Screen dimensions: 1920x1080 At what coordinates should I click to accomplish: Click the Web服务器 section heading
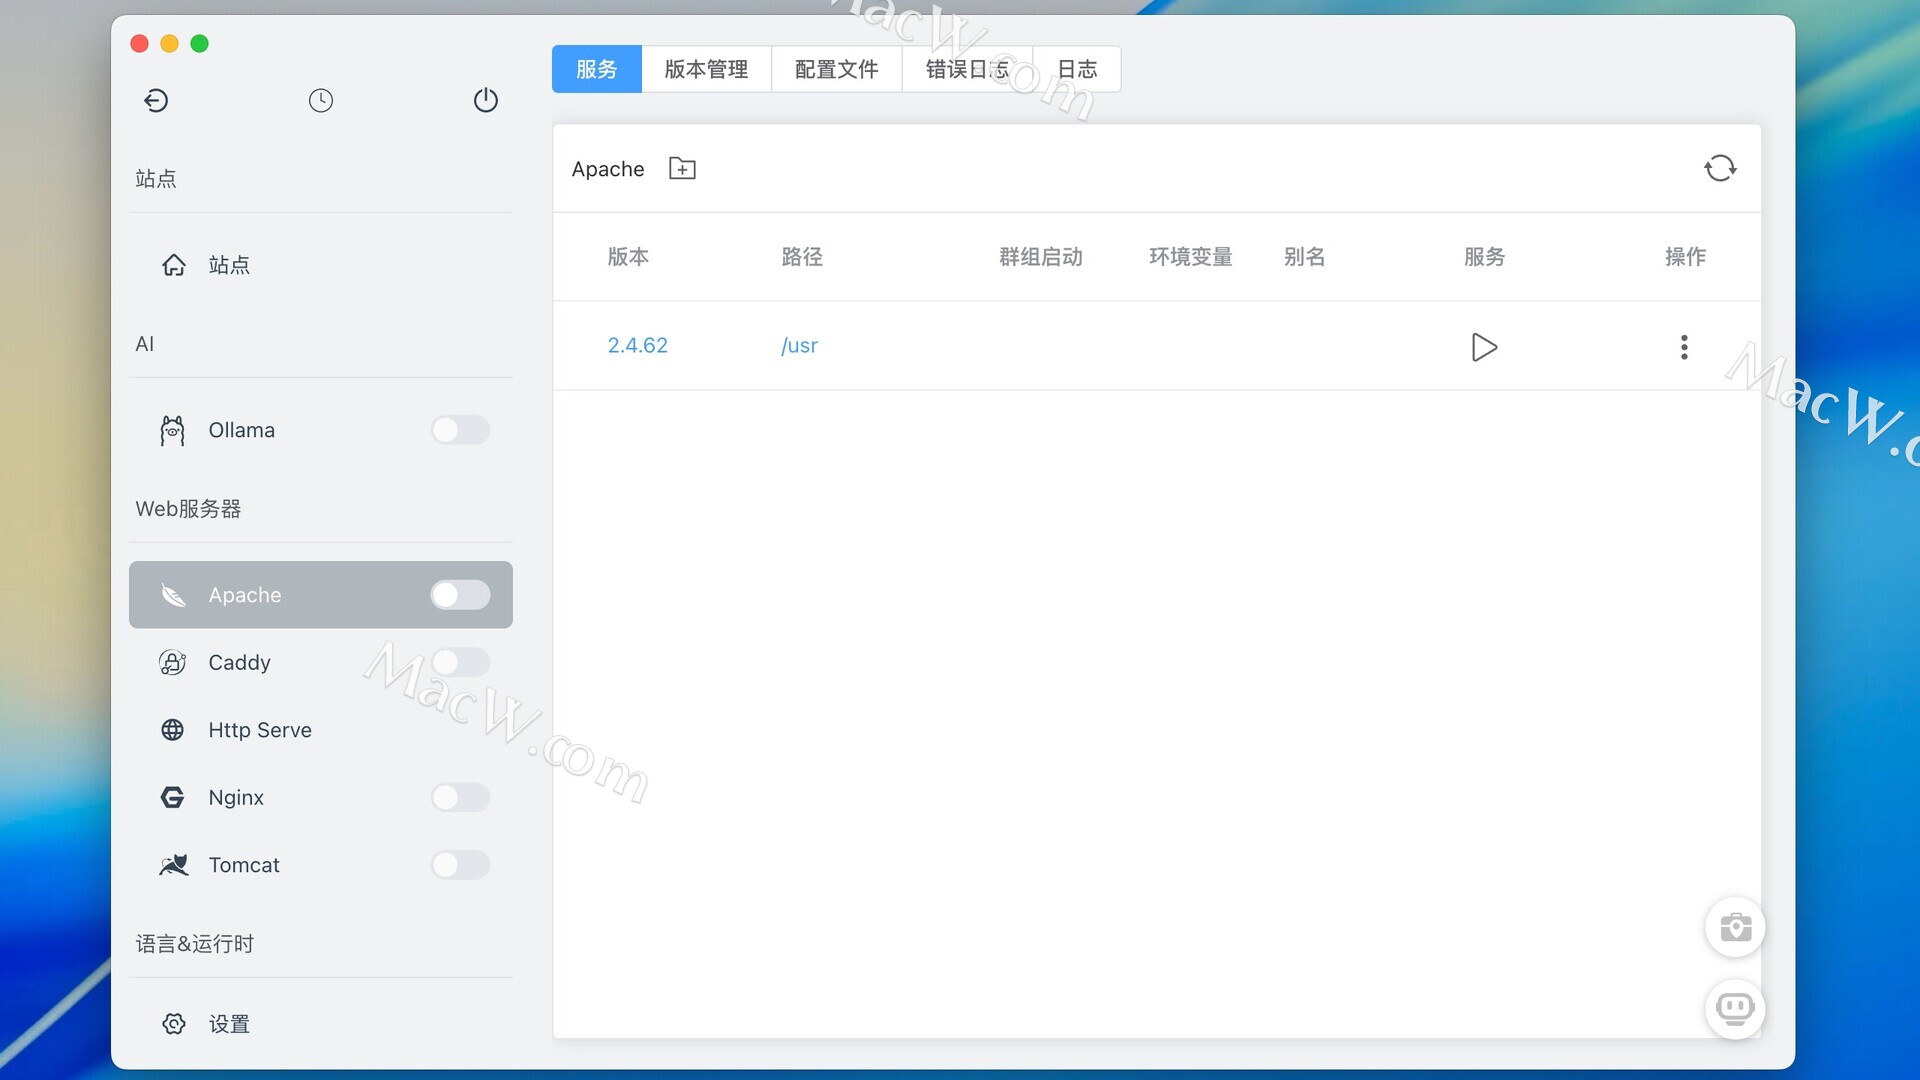188,509
